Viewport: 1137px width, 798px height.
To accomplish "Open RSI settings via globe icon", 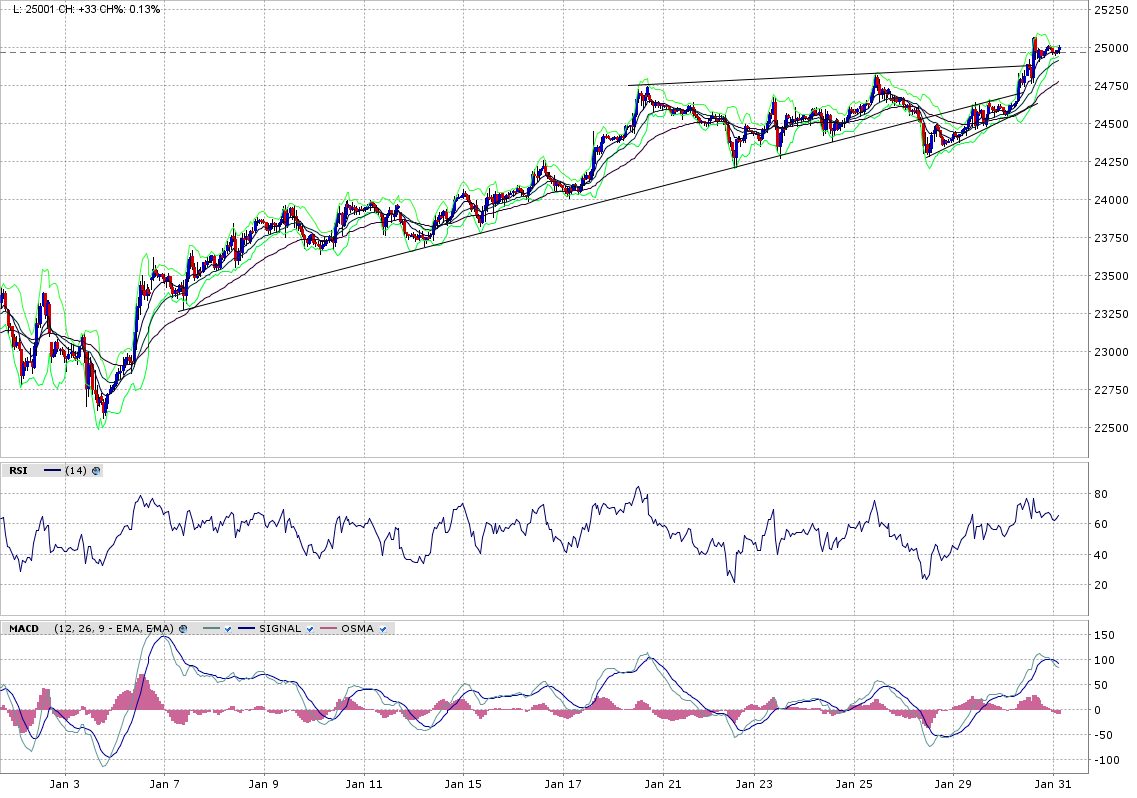I will click(x=97, y=470).
